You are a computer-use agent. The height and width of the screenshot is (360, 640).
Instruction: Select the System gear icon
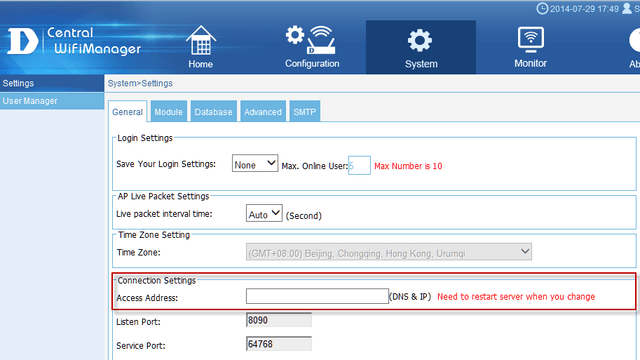tap(420, 40)
